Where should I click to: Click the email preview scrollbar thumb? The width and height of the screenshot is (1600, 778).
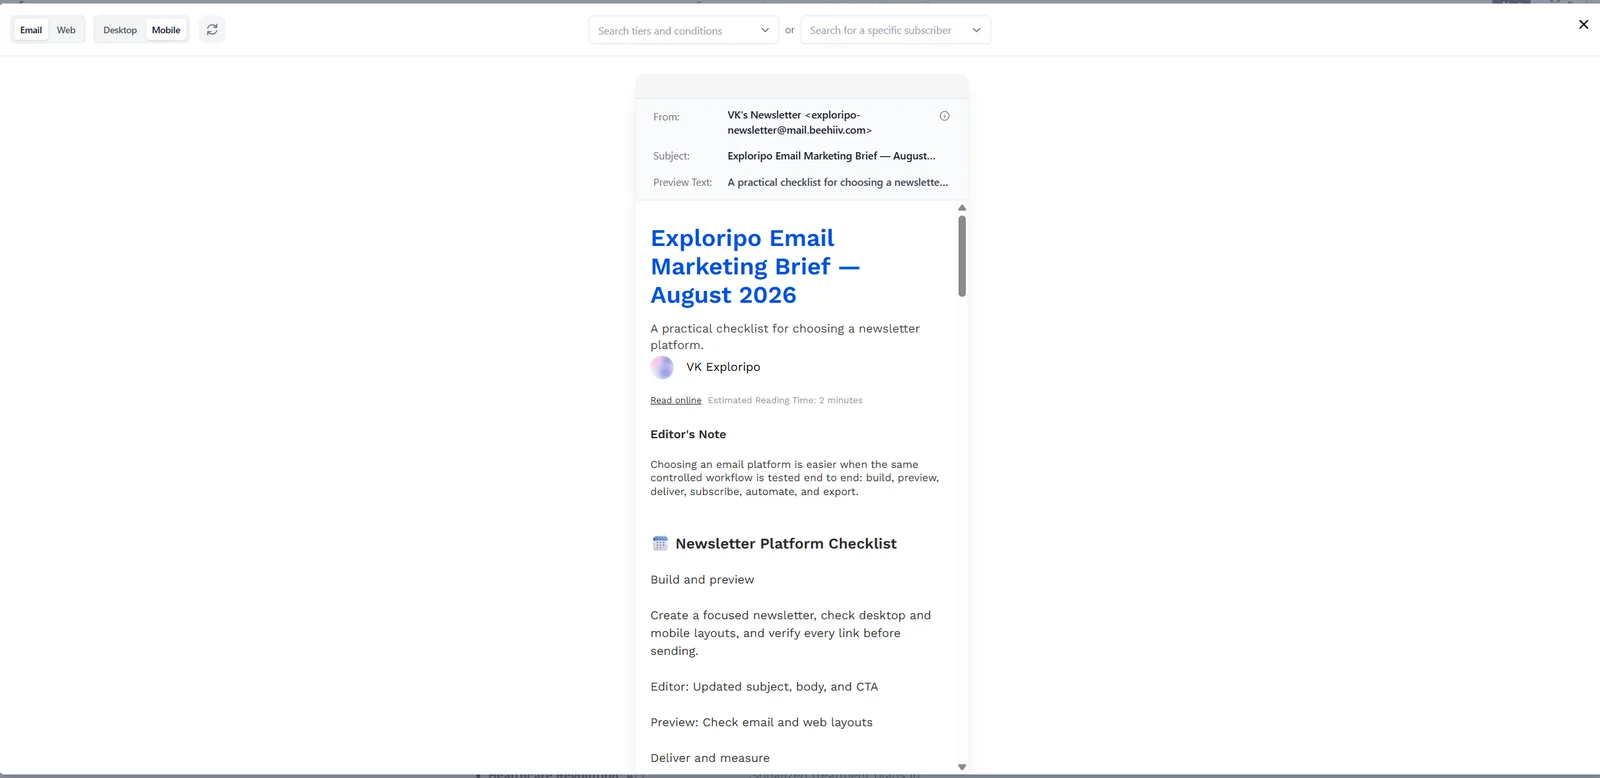coord(962,256)
